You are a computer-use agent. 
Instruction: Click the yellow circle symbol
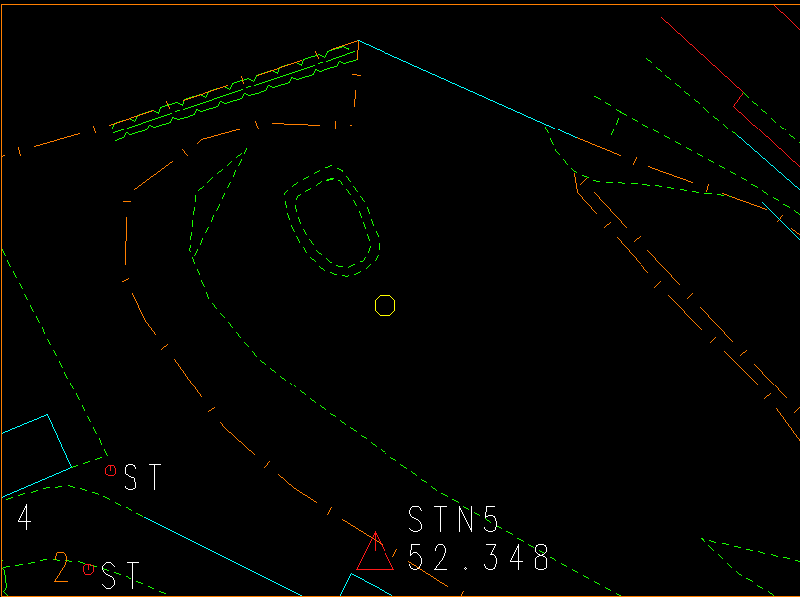pos(385,305)
